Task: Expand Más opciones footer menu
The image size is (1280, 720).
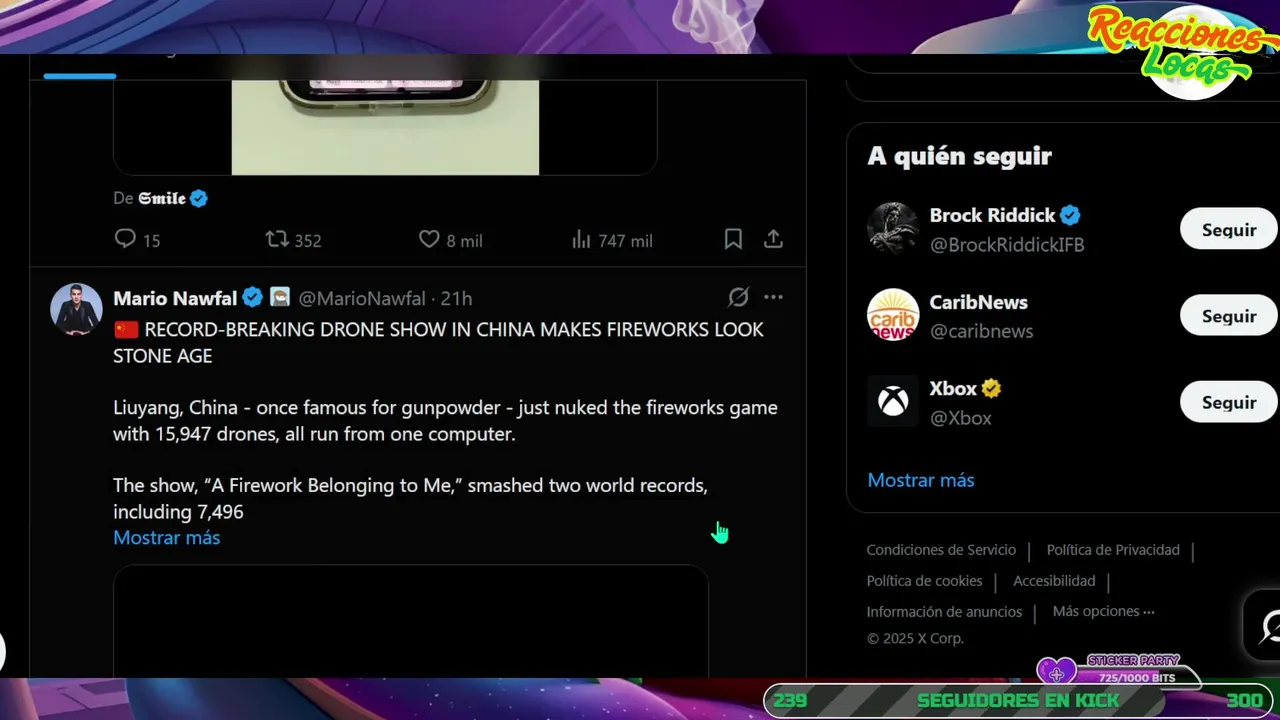Action: coord(1103,611)
